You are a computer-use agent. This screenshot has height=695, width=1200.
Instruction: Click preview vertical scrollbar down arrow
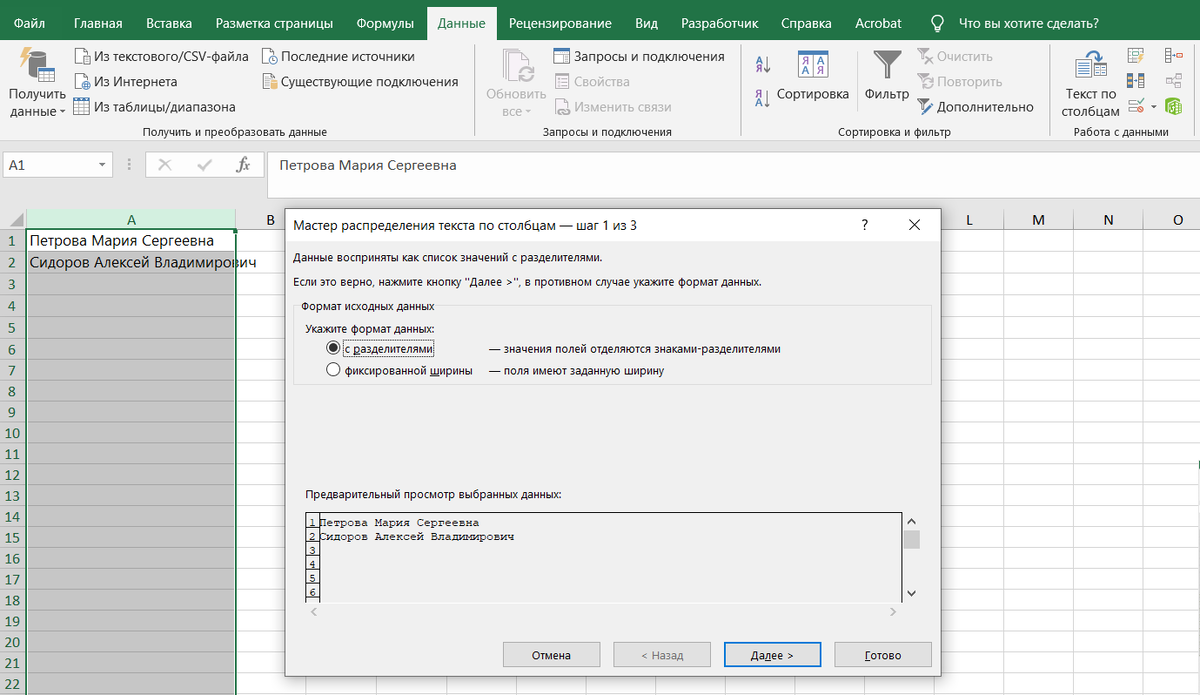tap(911, 593)
